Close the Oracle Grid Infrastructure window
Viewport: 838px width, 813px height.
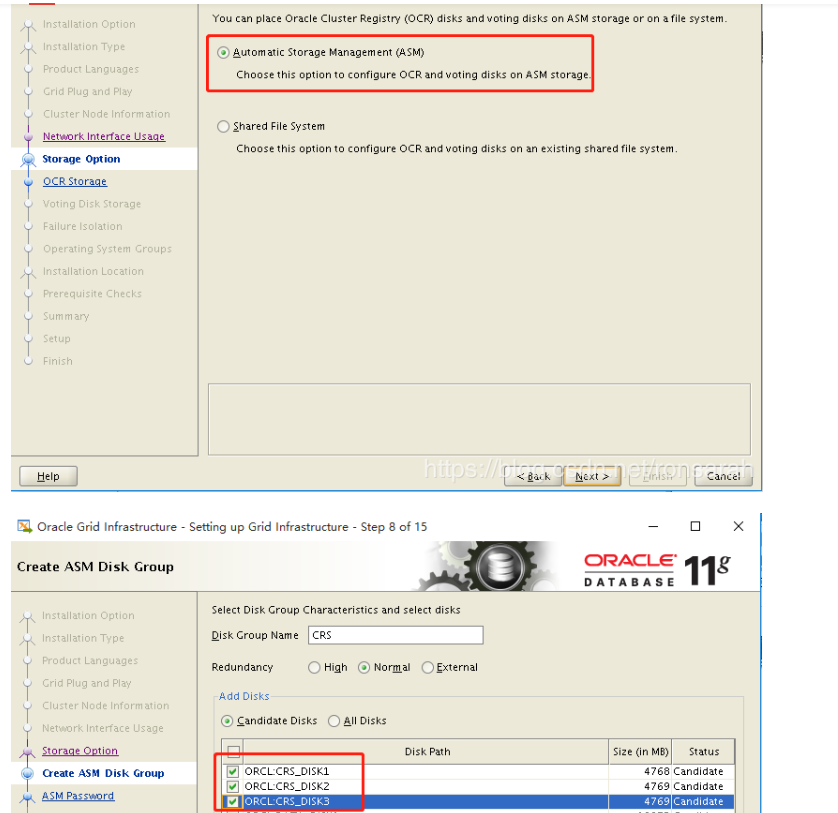[x=739, y=526]
